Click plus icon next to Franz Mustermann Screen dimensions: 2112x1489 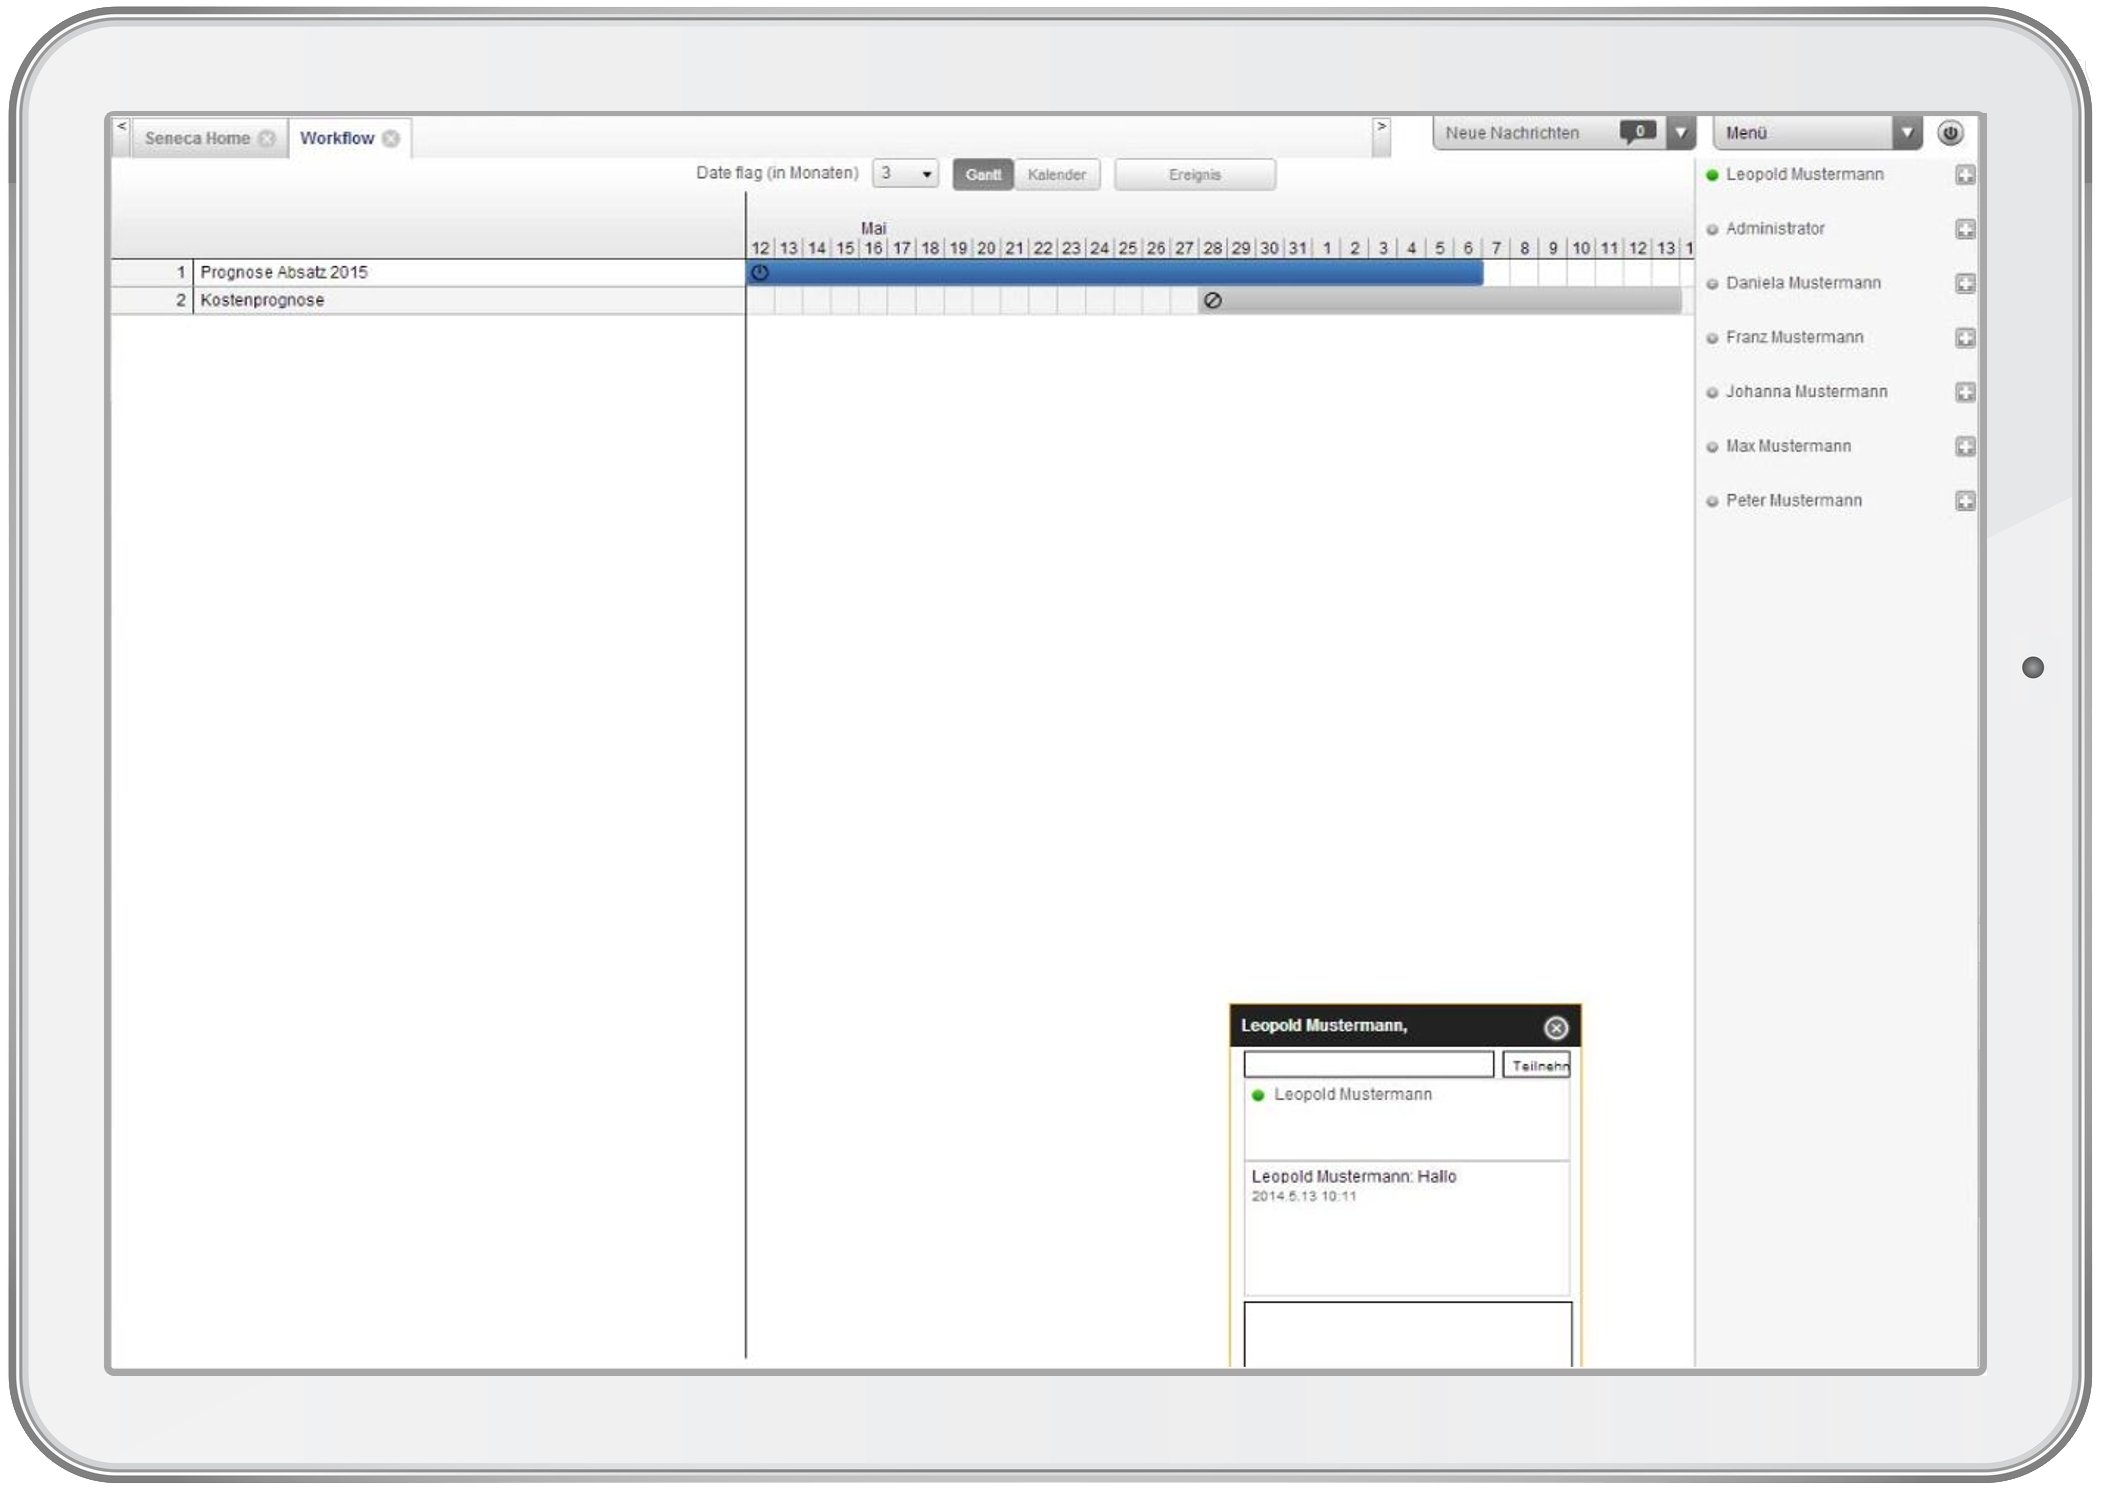click(x=1964, y=338)
